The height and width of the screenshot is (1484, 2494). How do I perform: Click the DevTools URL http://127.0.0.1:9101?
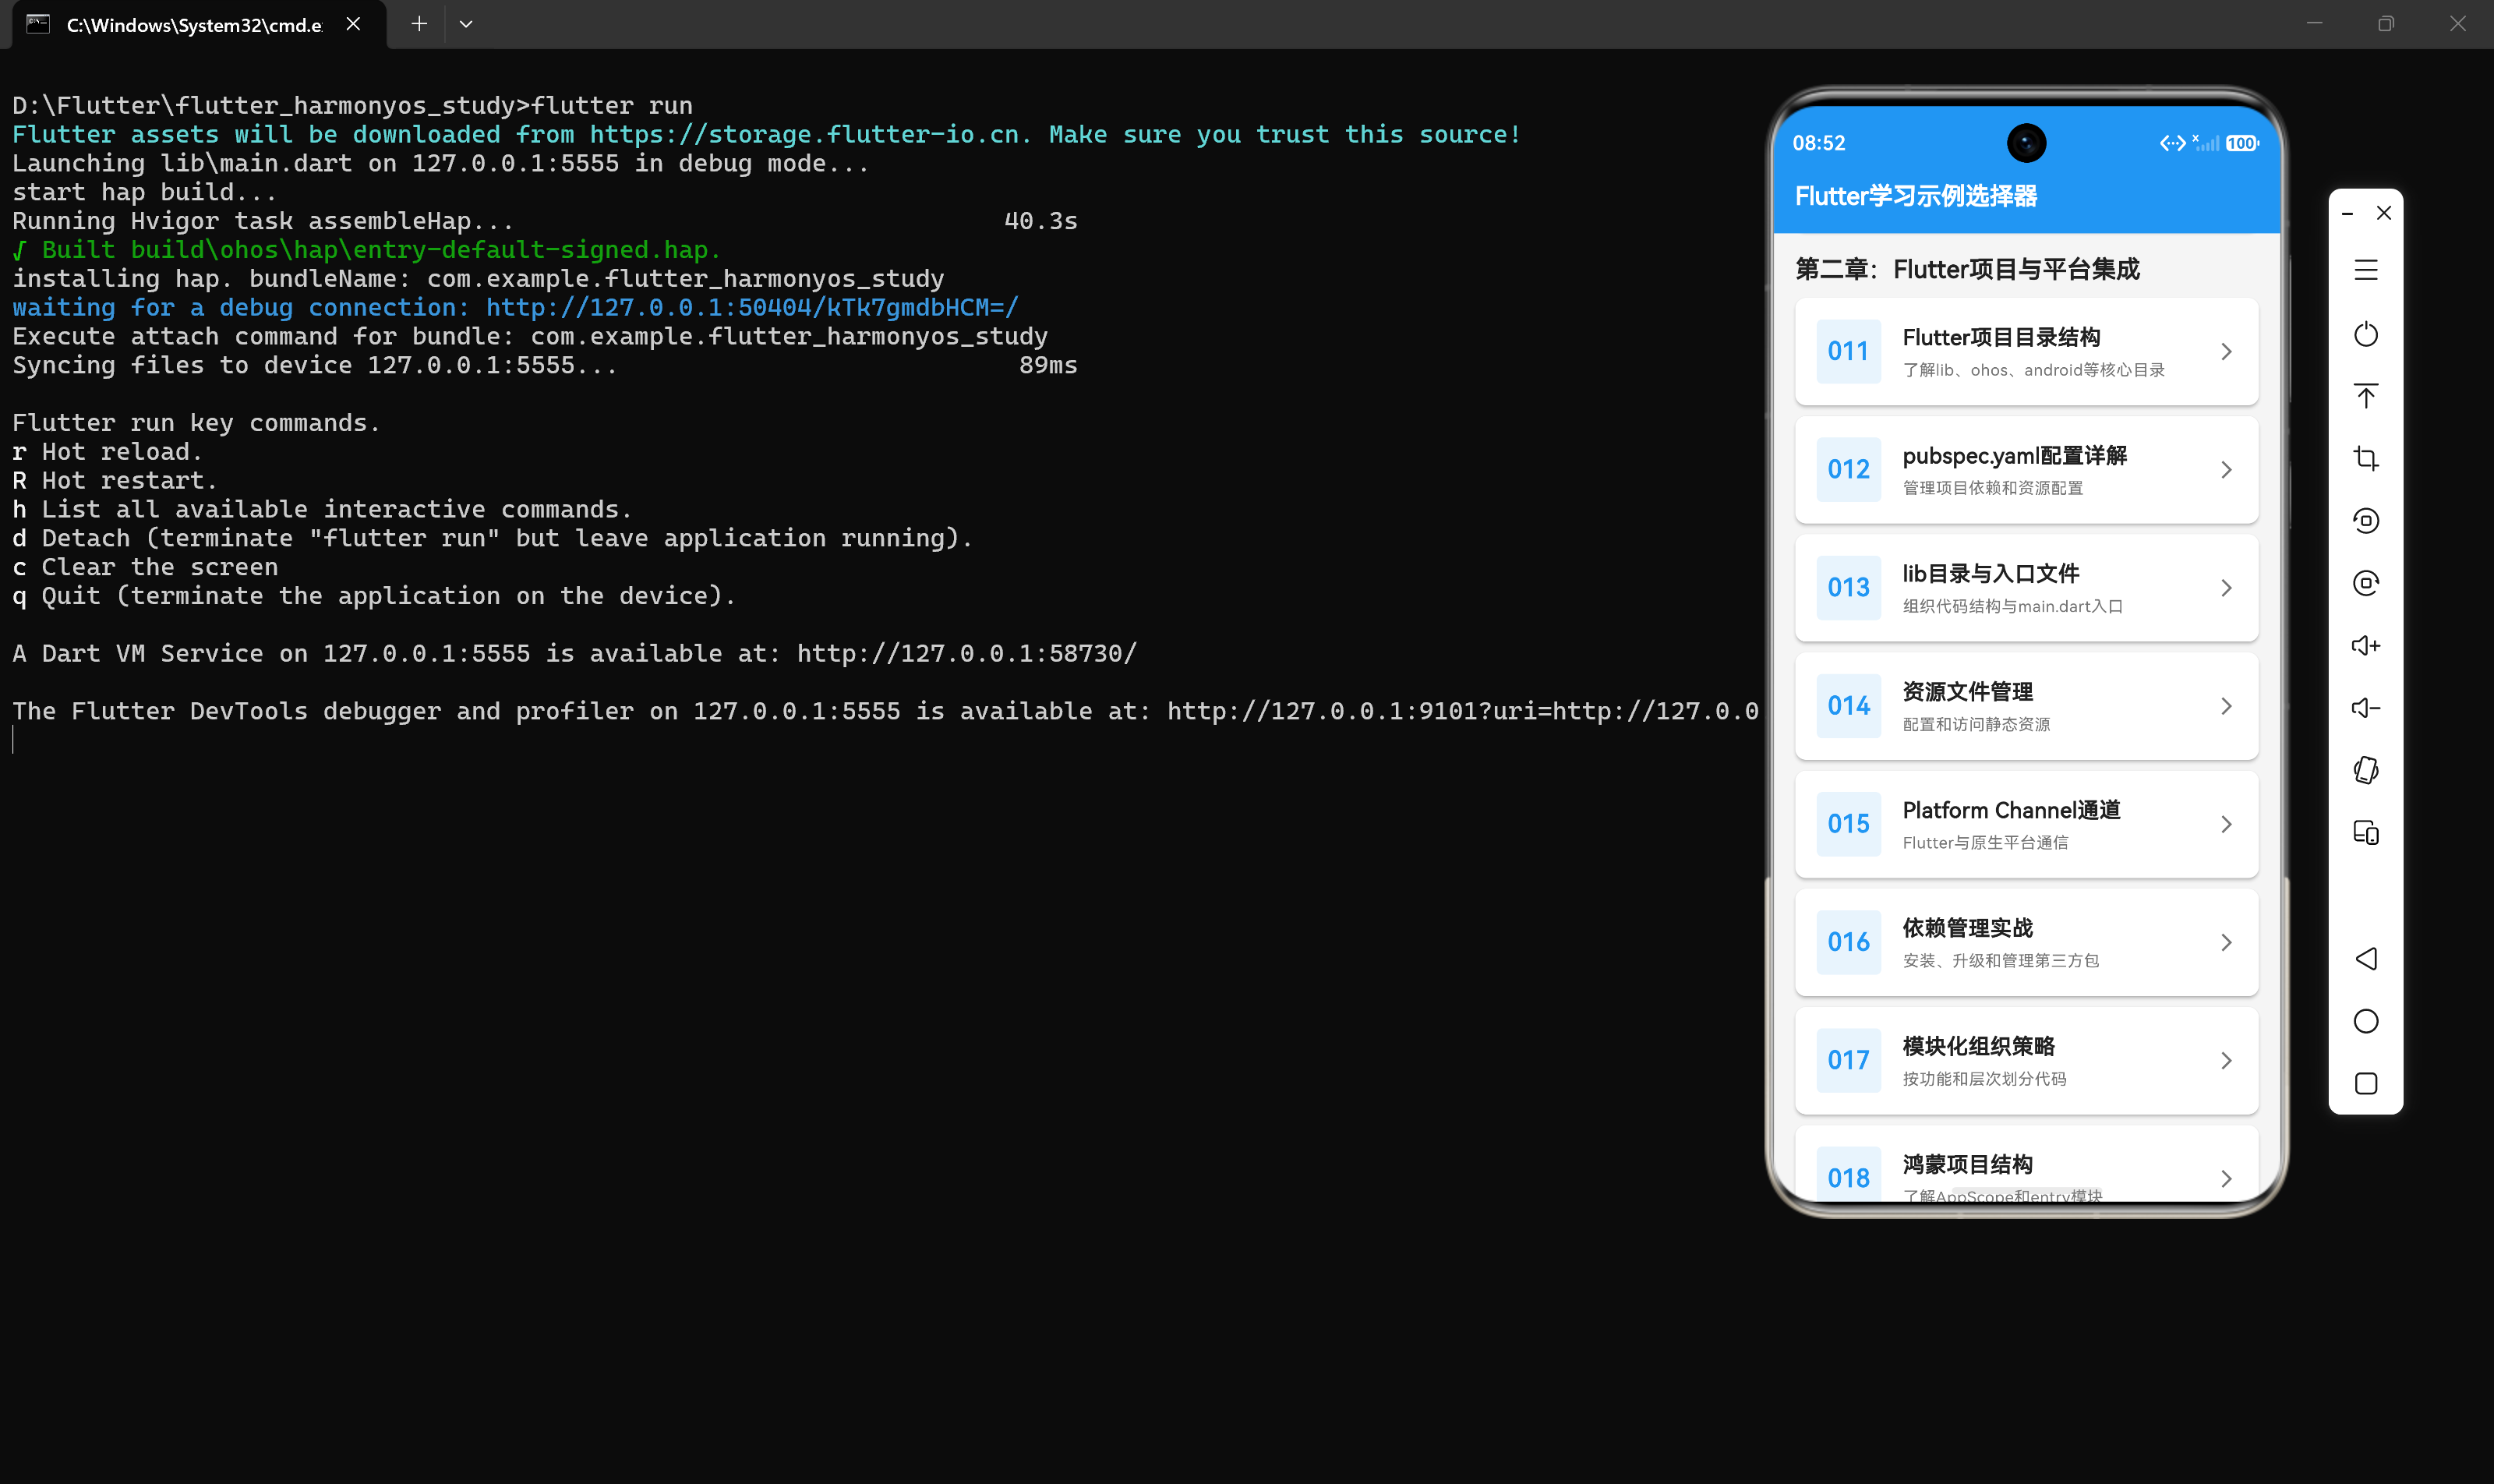point(1463,711)
